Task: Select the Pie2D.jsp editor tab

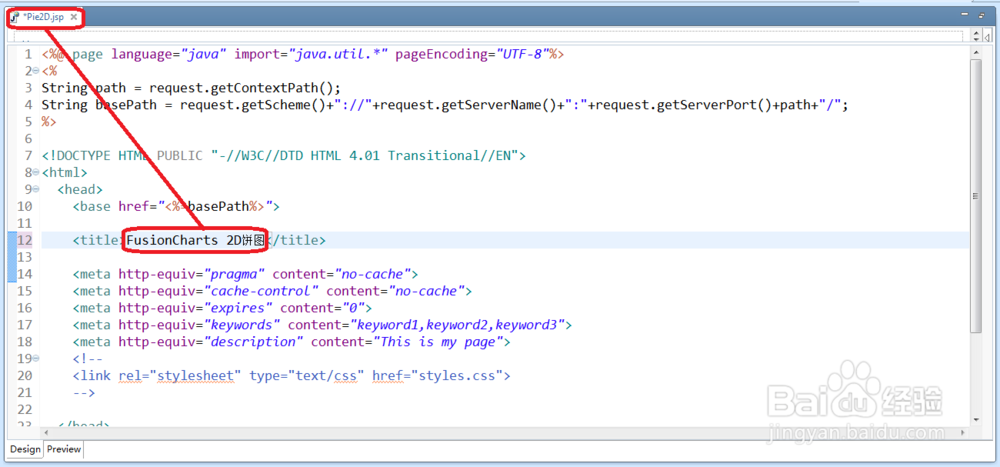Action: pos(43,18)
